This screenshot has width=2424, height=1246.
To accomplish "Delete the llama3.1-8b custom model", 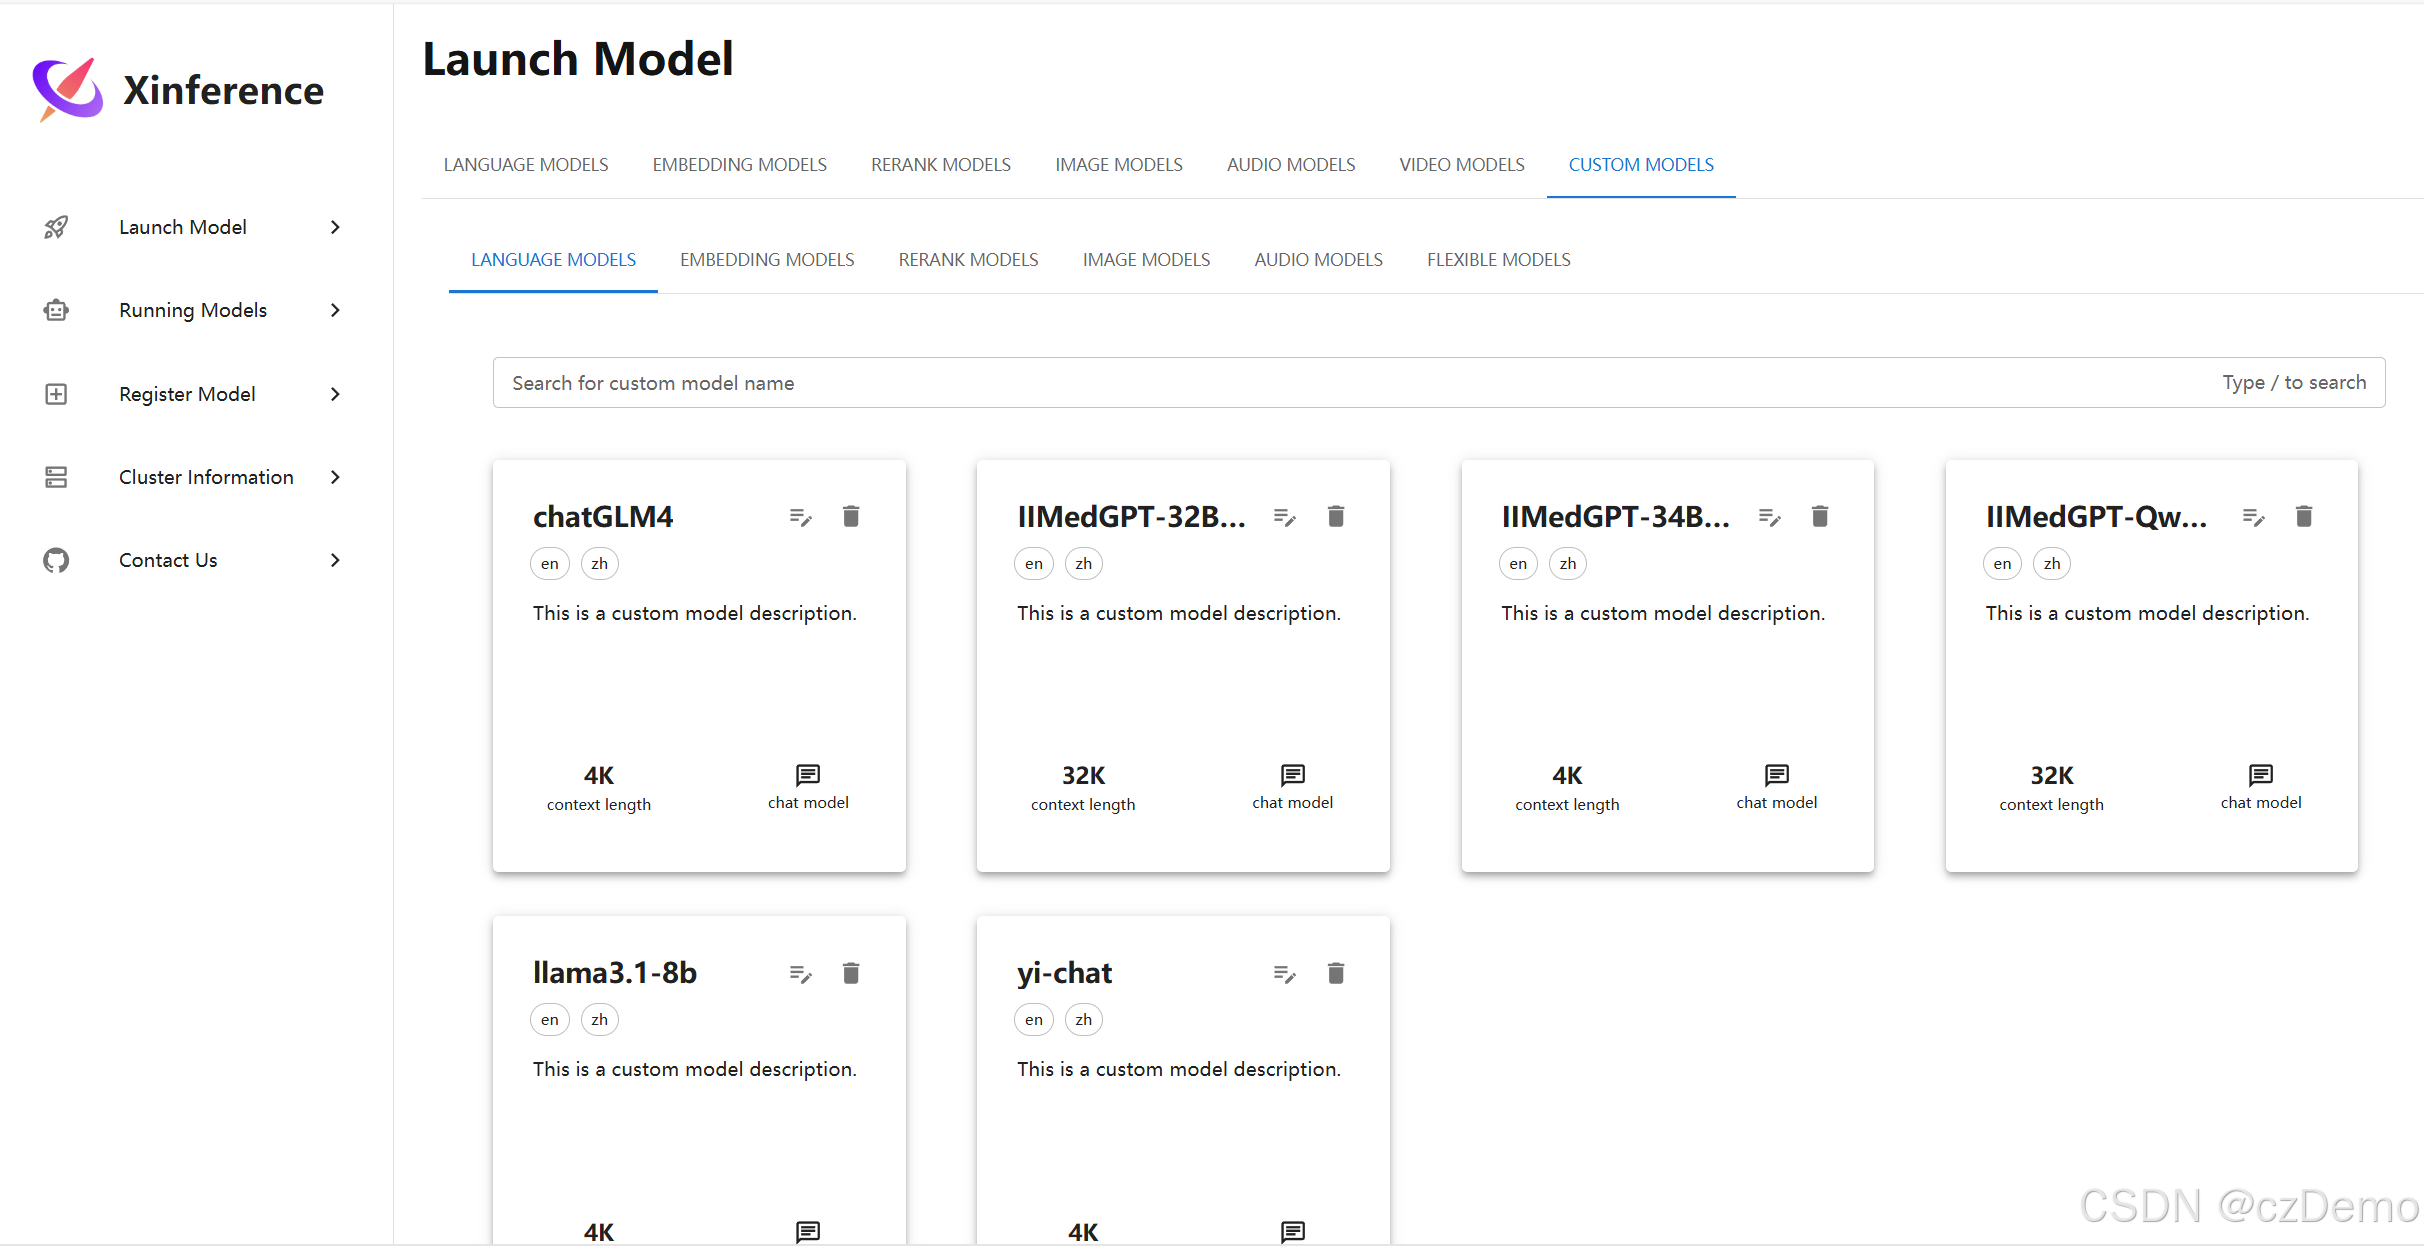I will point(851,973).
